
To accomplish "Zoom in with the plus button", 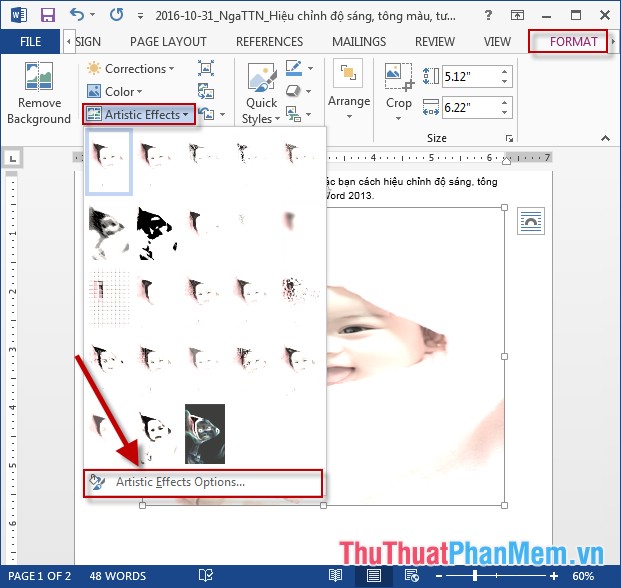I will pyautogui.click(x=554, y=576).
